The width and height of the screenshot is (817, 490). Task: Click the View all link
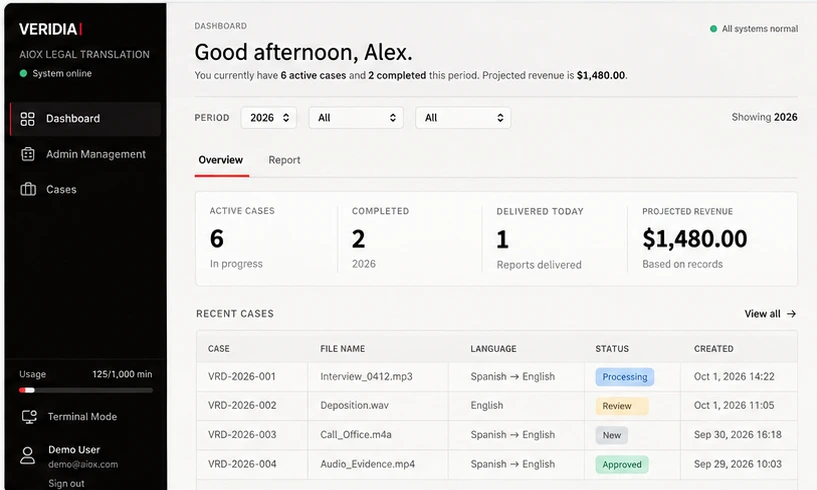[x=770, y=314]
